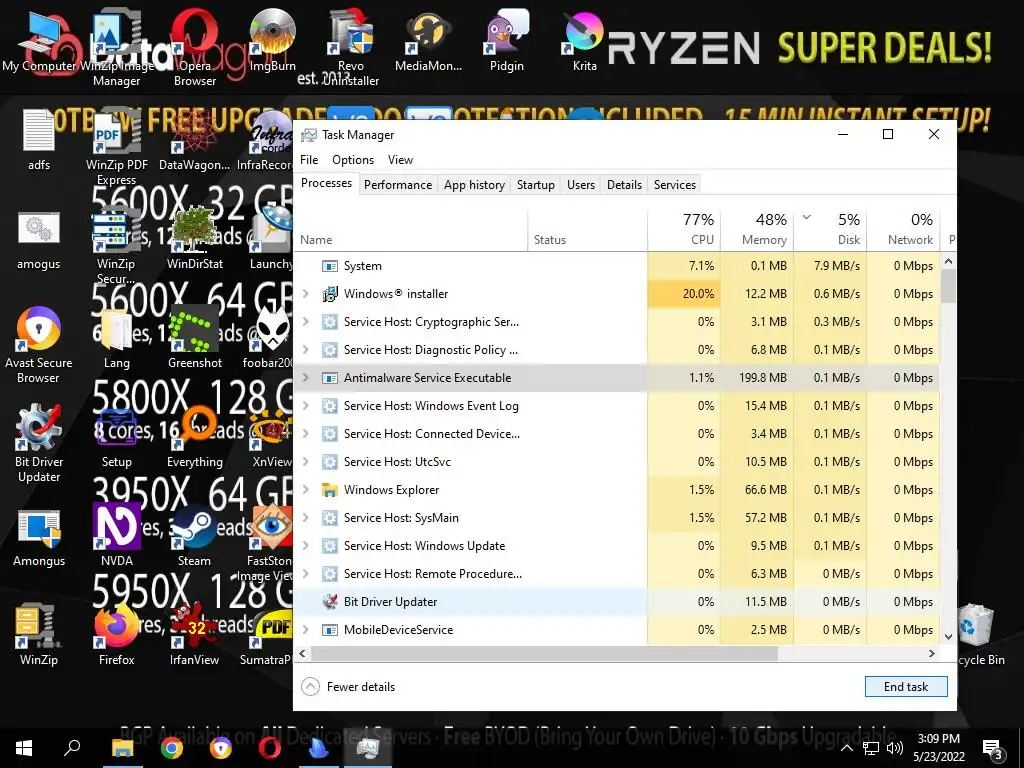The width and height of the screenshot is (1024, 768).
Task: Switch to the Details tab
Action: [624, 185]
